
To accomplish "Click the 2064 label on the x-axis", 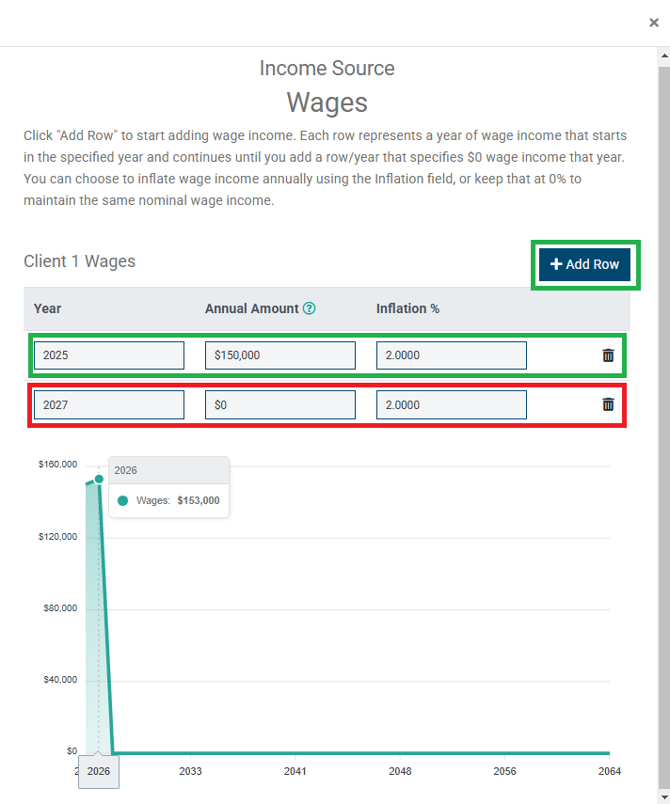I will tap(609, 771).
